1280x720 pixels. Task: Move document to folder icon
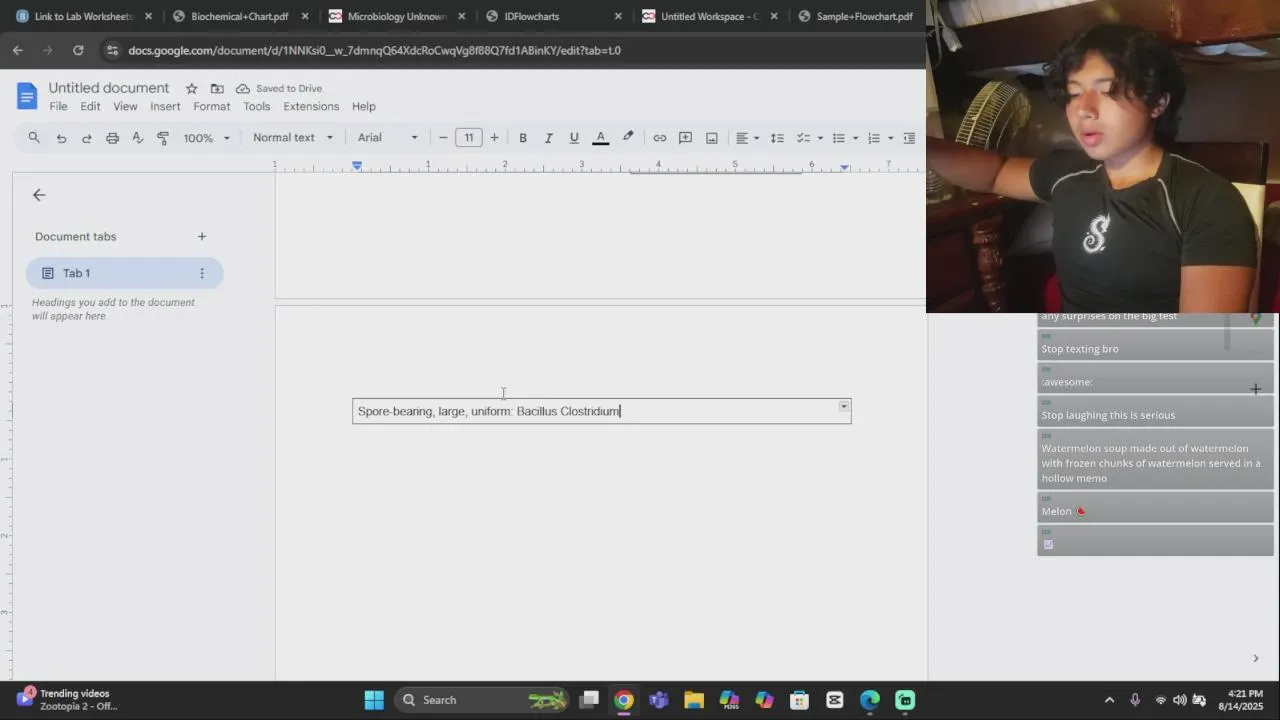(217, 88)
